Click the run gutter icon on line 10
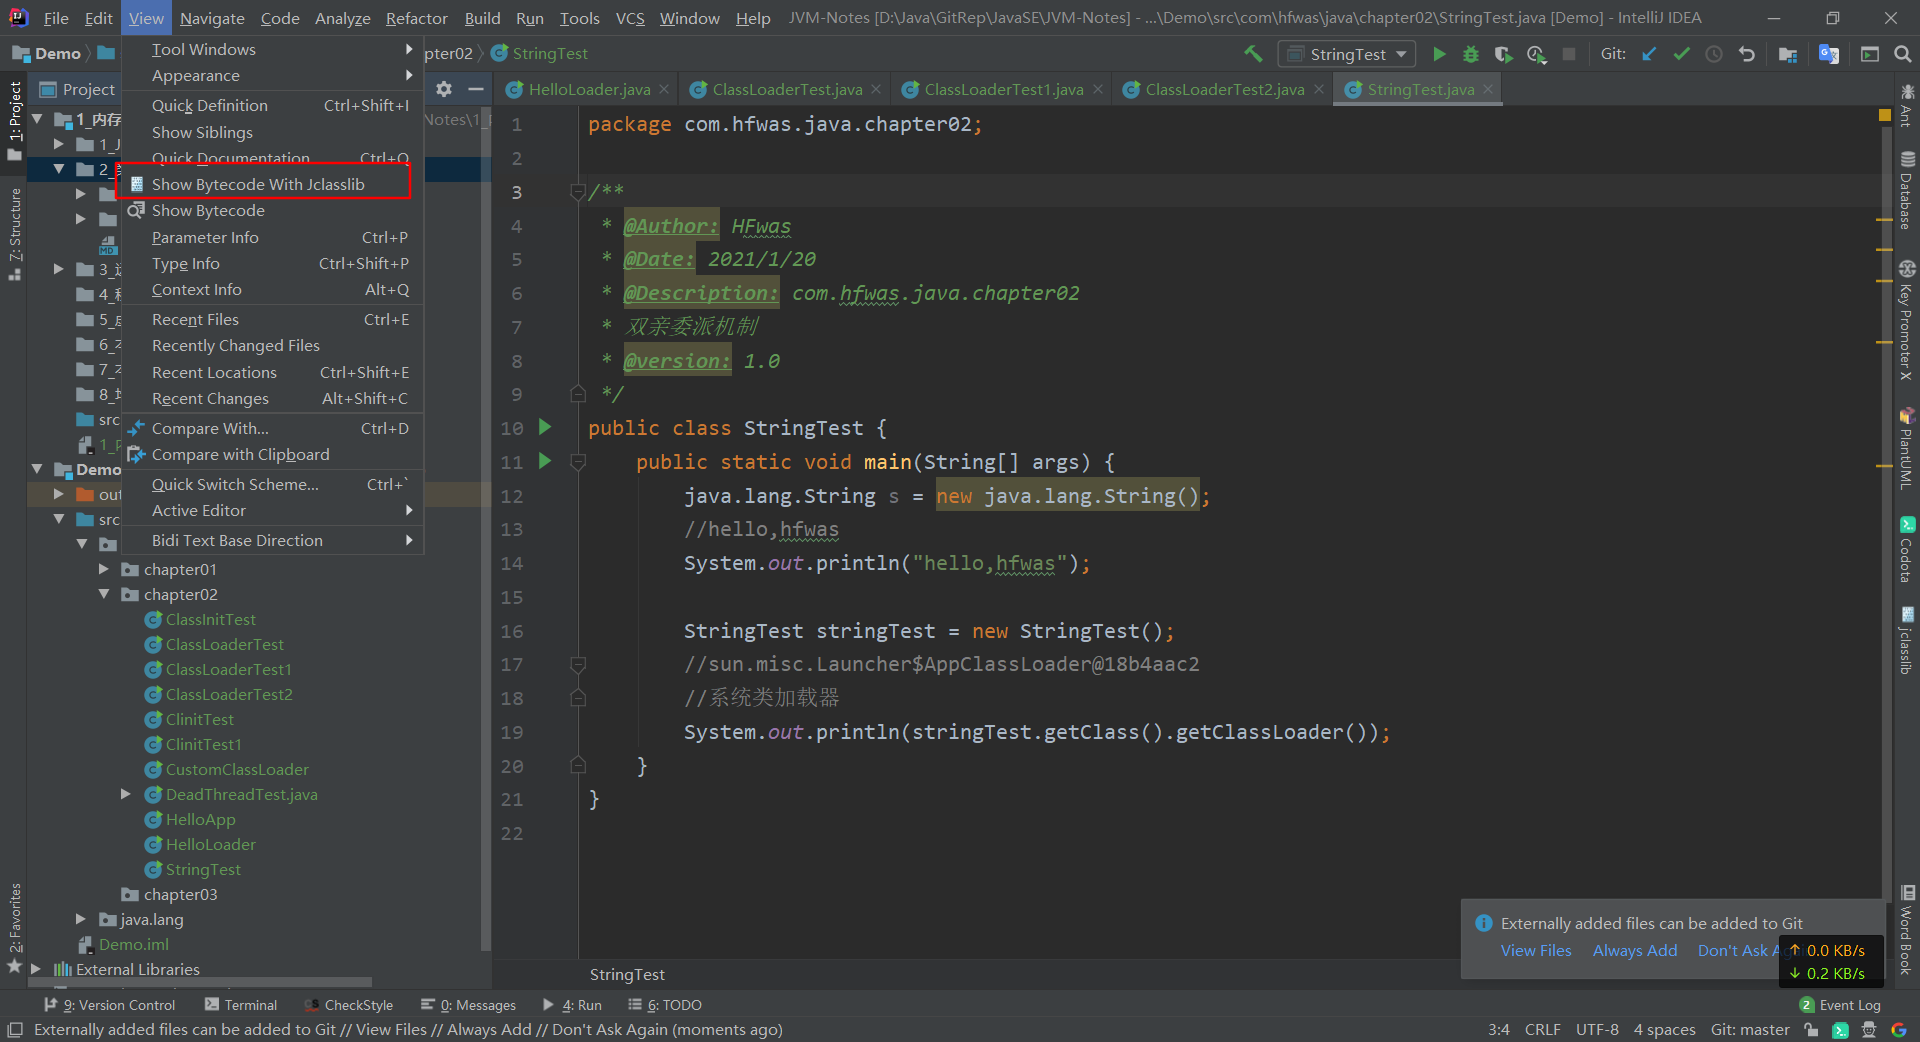This screenshot has width=1920, height=1042. click(x=545, y=427)
